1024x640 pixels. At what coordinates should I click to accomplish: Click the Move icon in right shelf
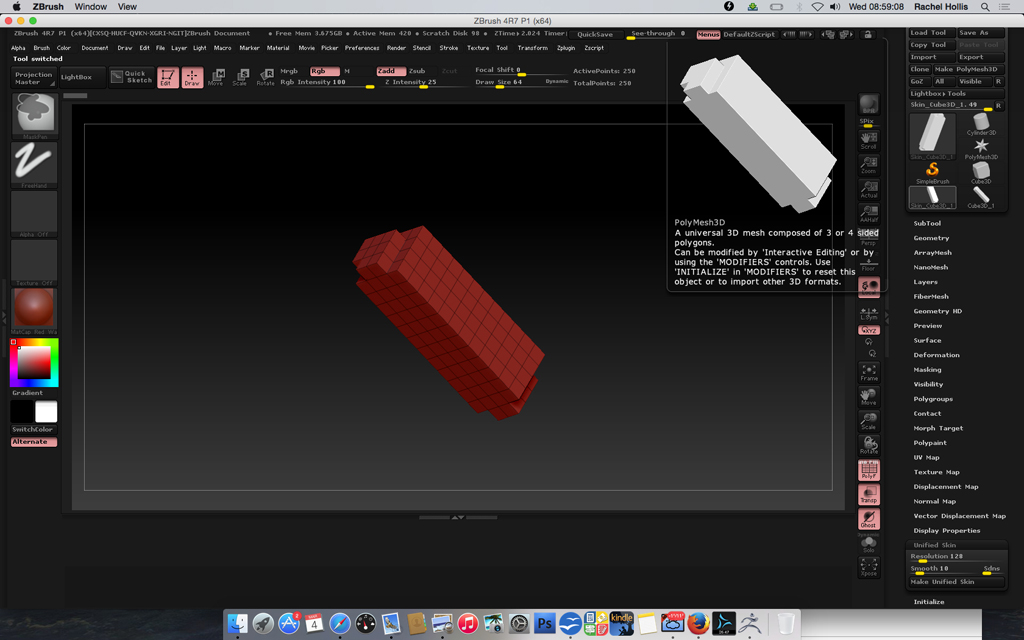[869, 396]
